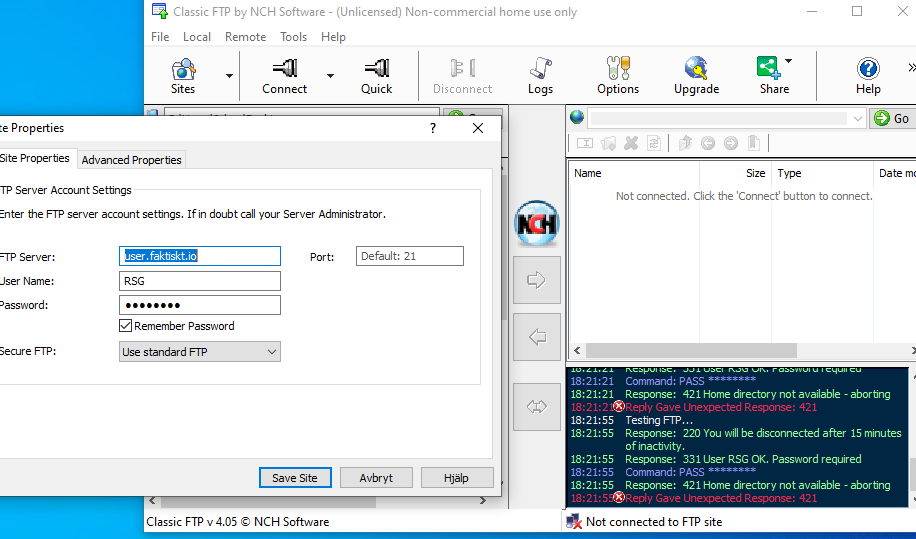Click the NCH logo icon
Screen dimensions: 916x539
[x=537, y=223]
